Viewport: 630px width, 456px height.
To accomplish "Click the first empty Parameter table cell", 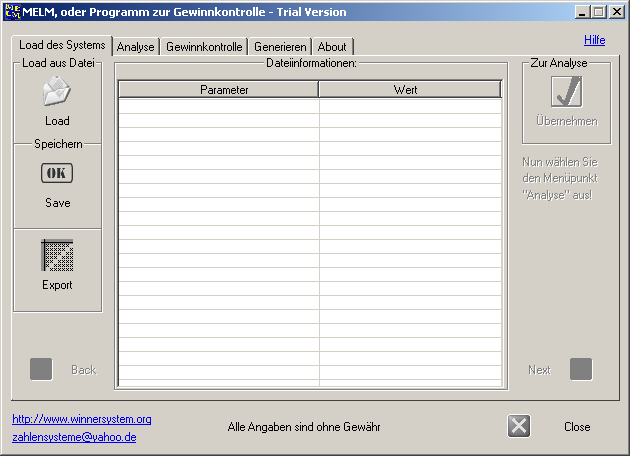I will tap(219, 106).
